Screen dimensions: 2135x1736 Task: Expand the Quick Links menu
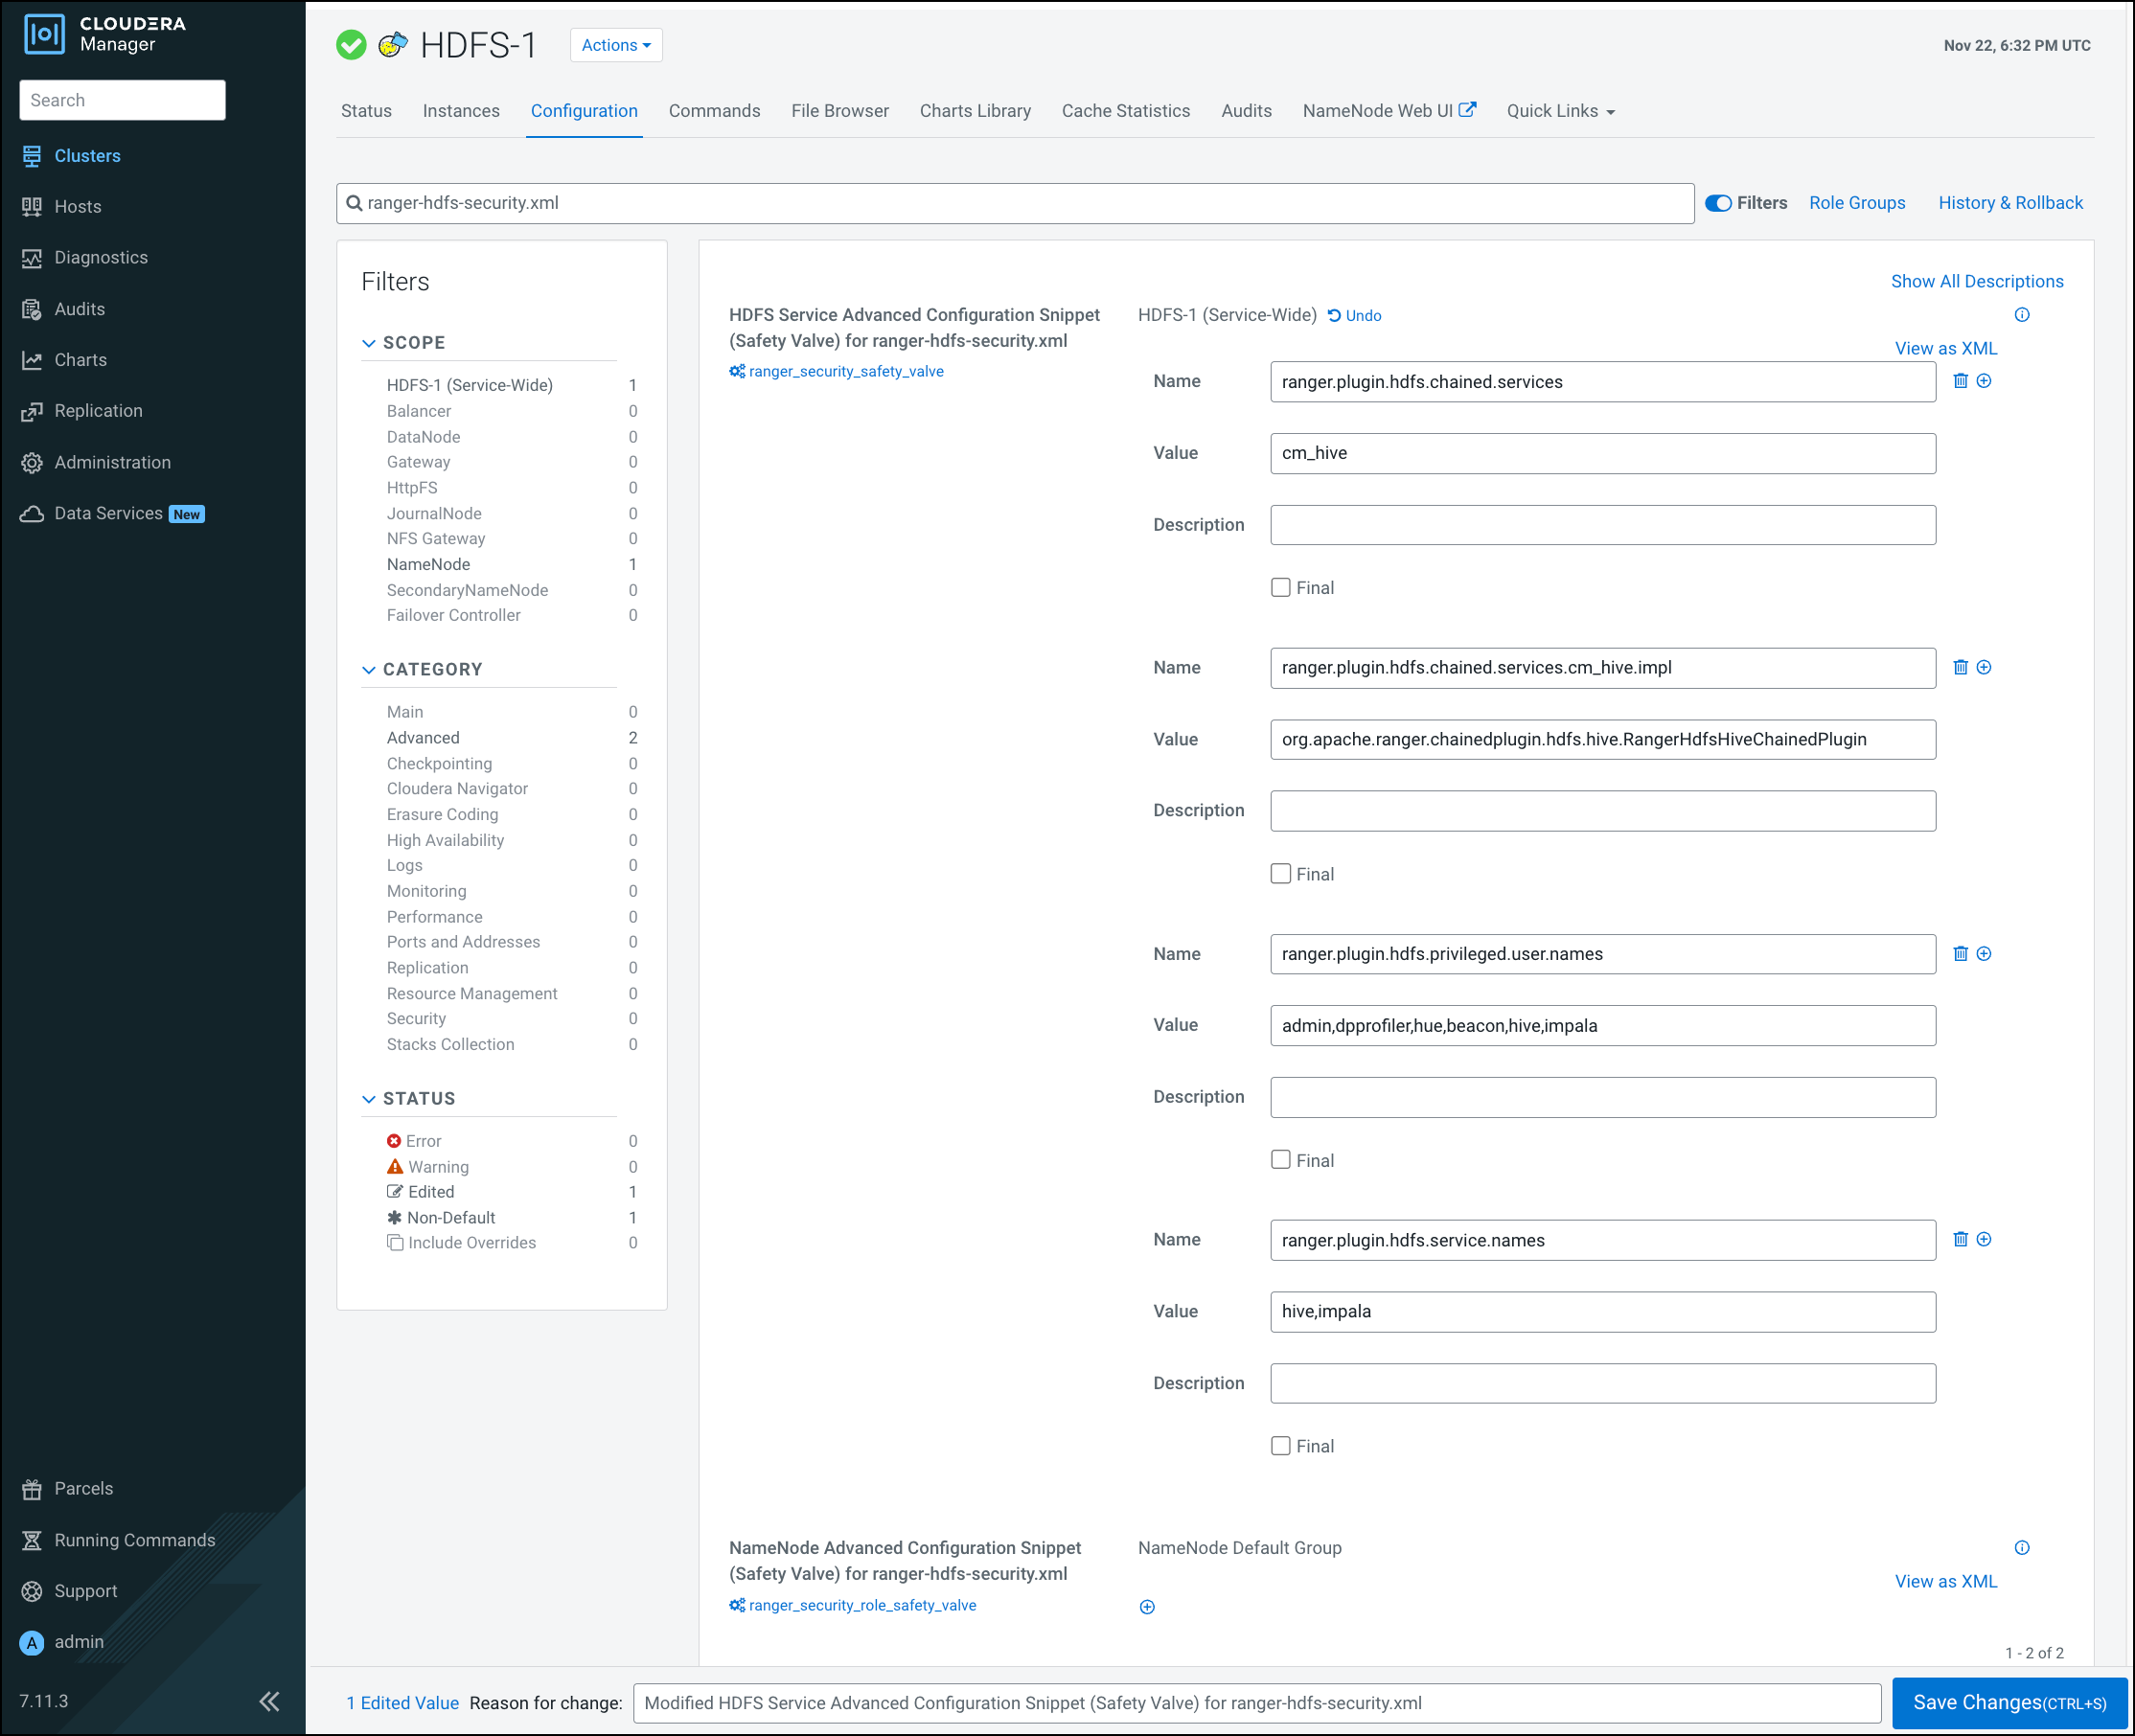click(x=1560, y=111)
